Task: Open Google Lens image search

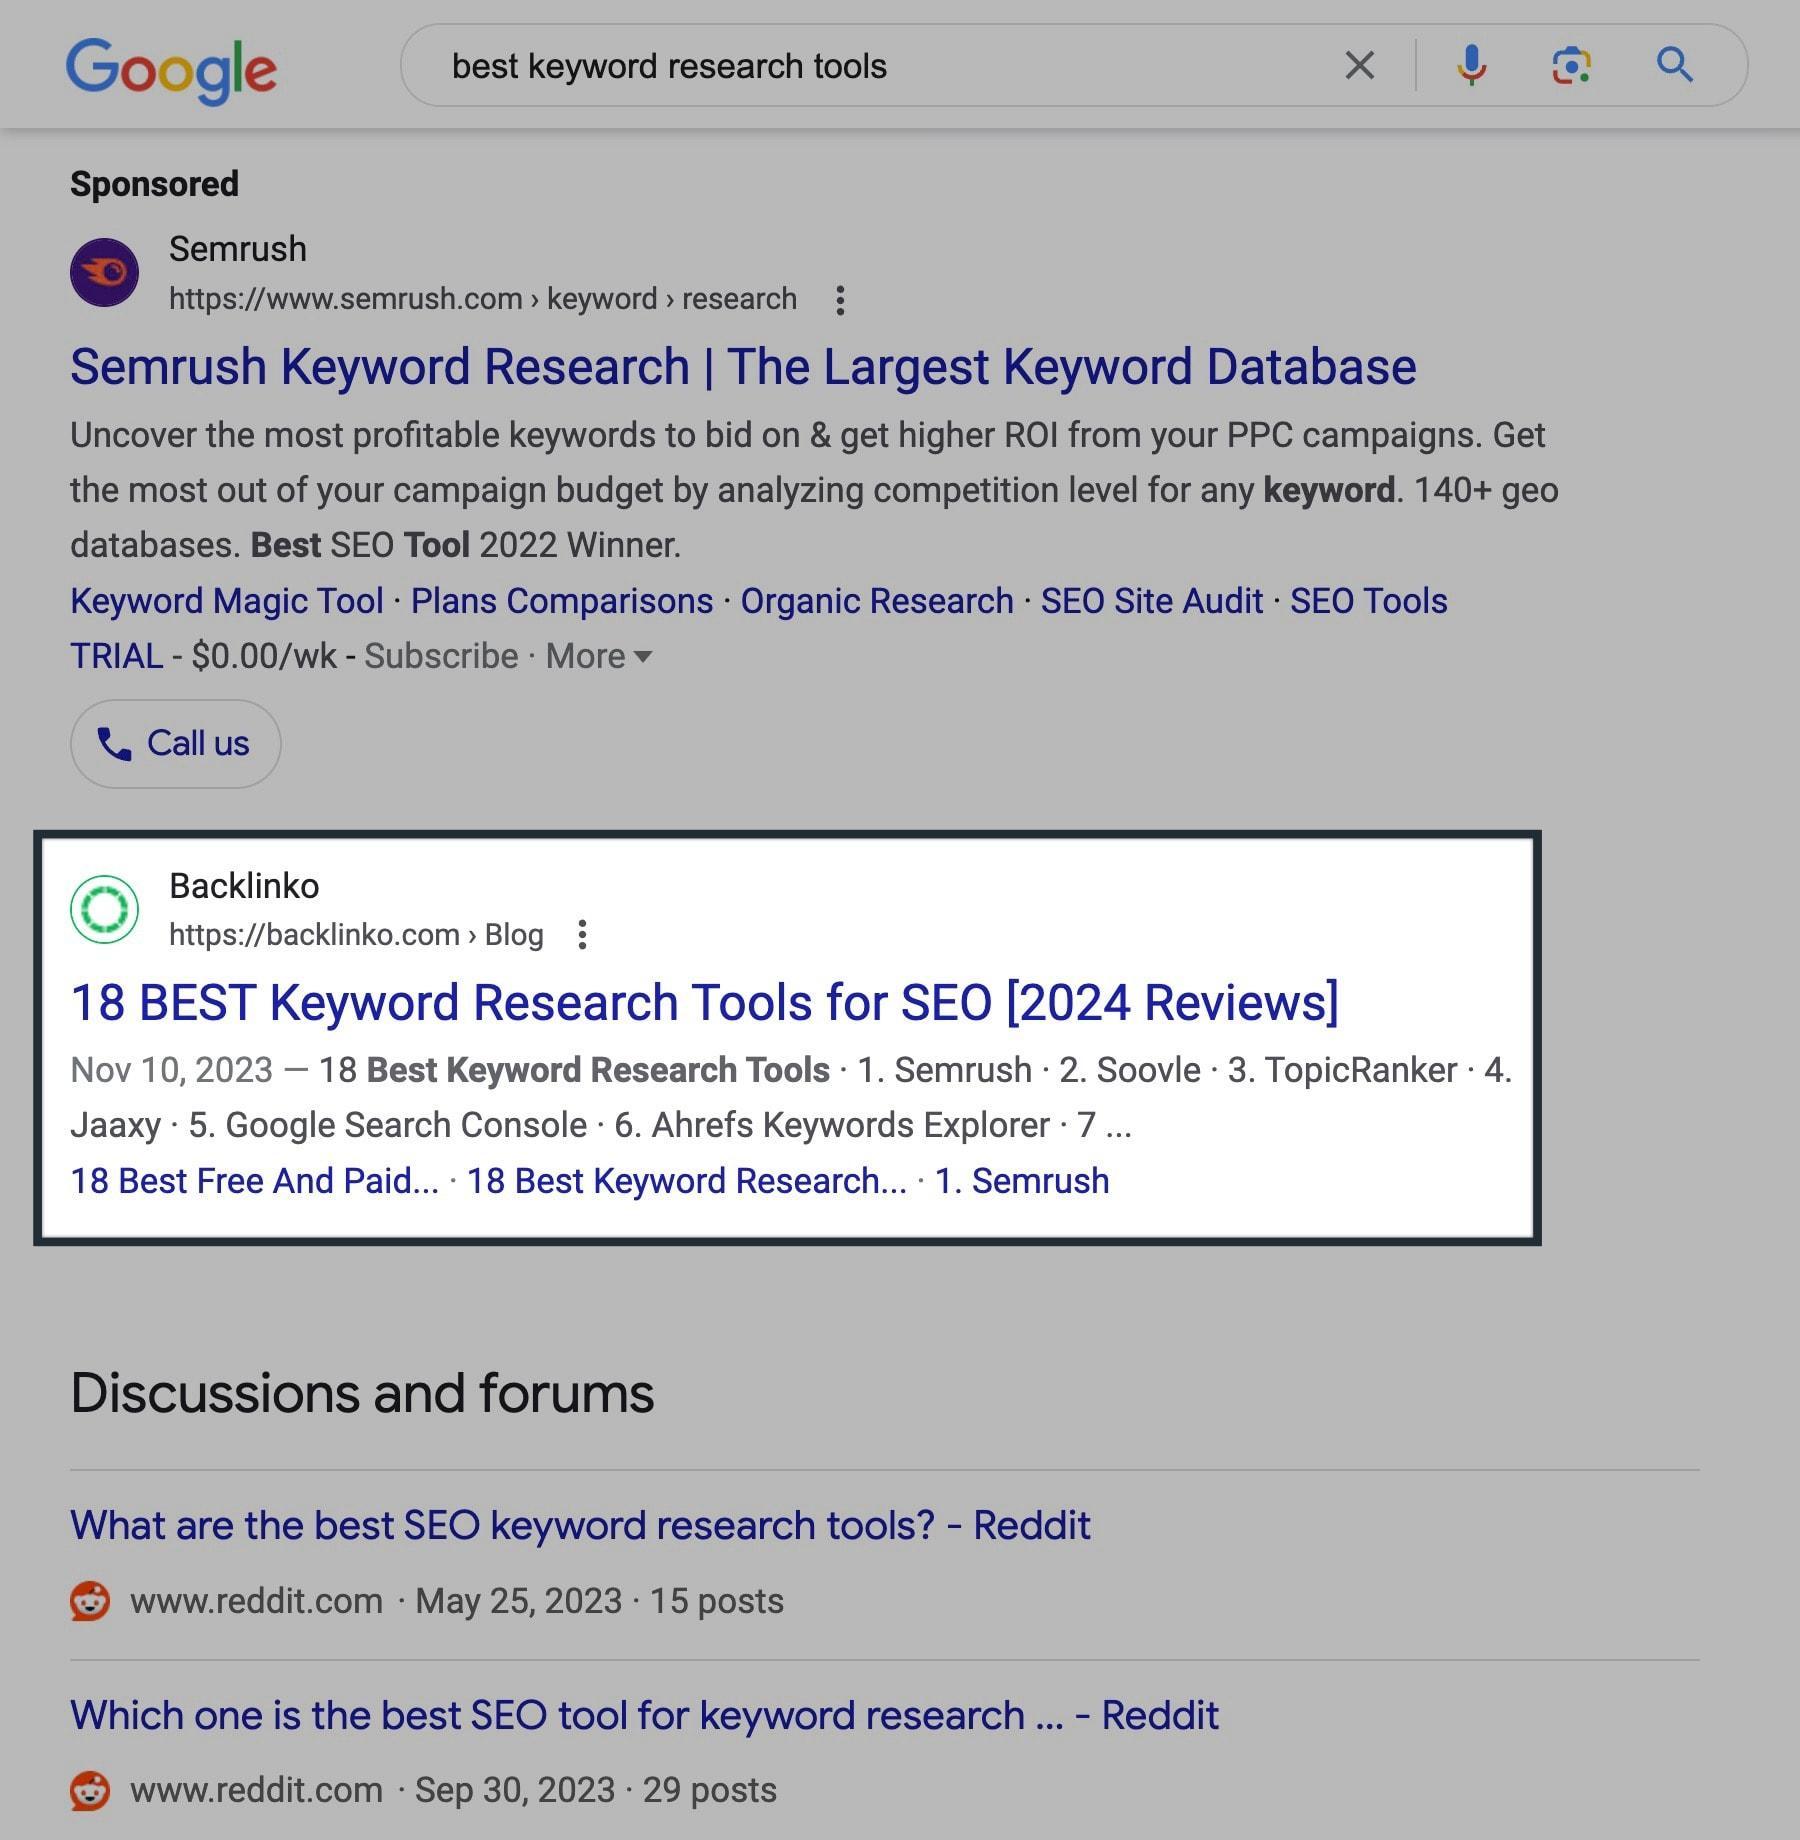Action: click(x=1572, y=66)
